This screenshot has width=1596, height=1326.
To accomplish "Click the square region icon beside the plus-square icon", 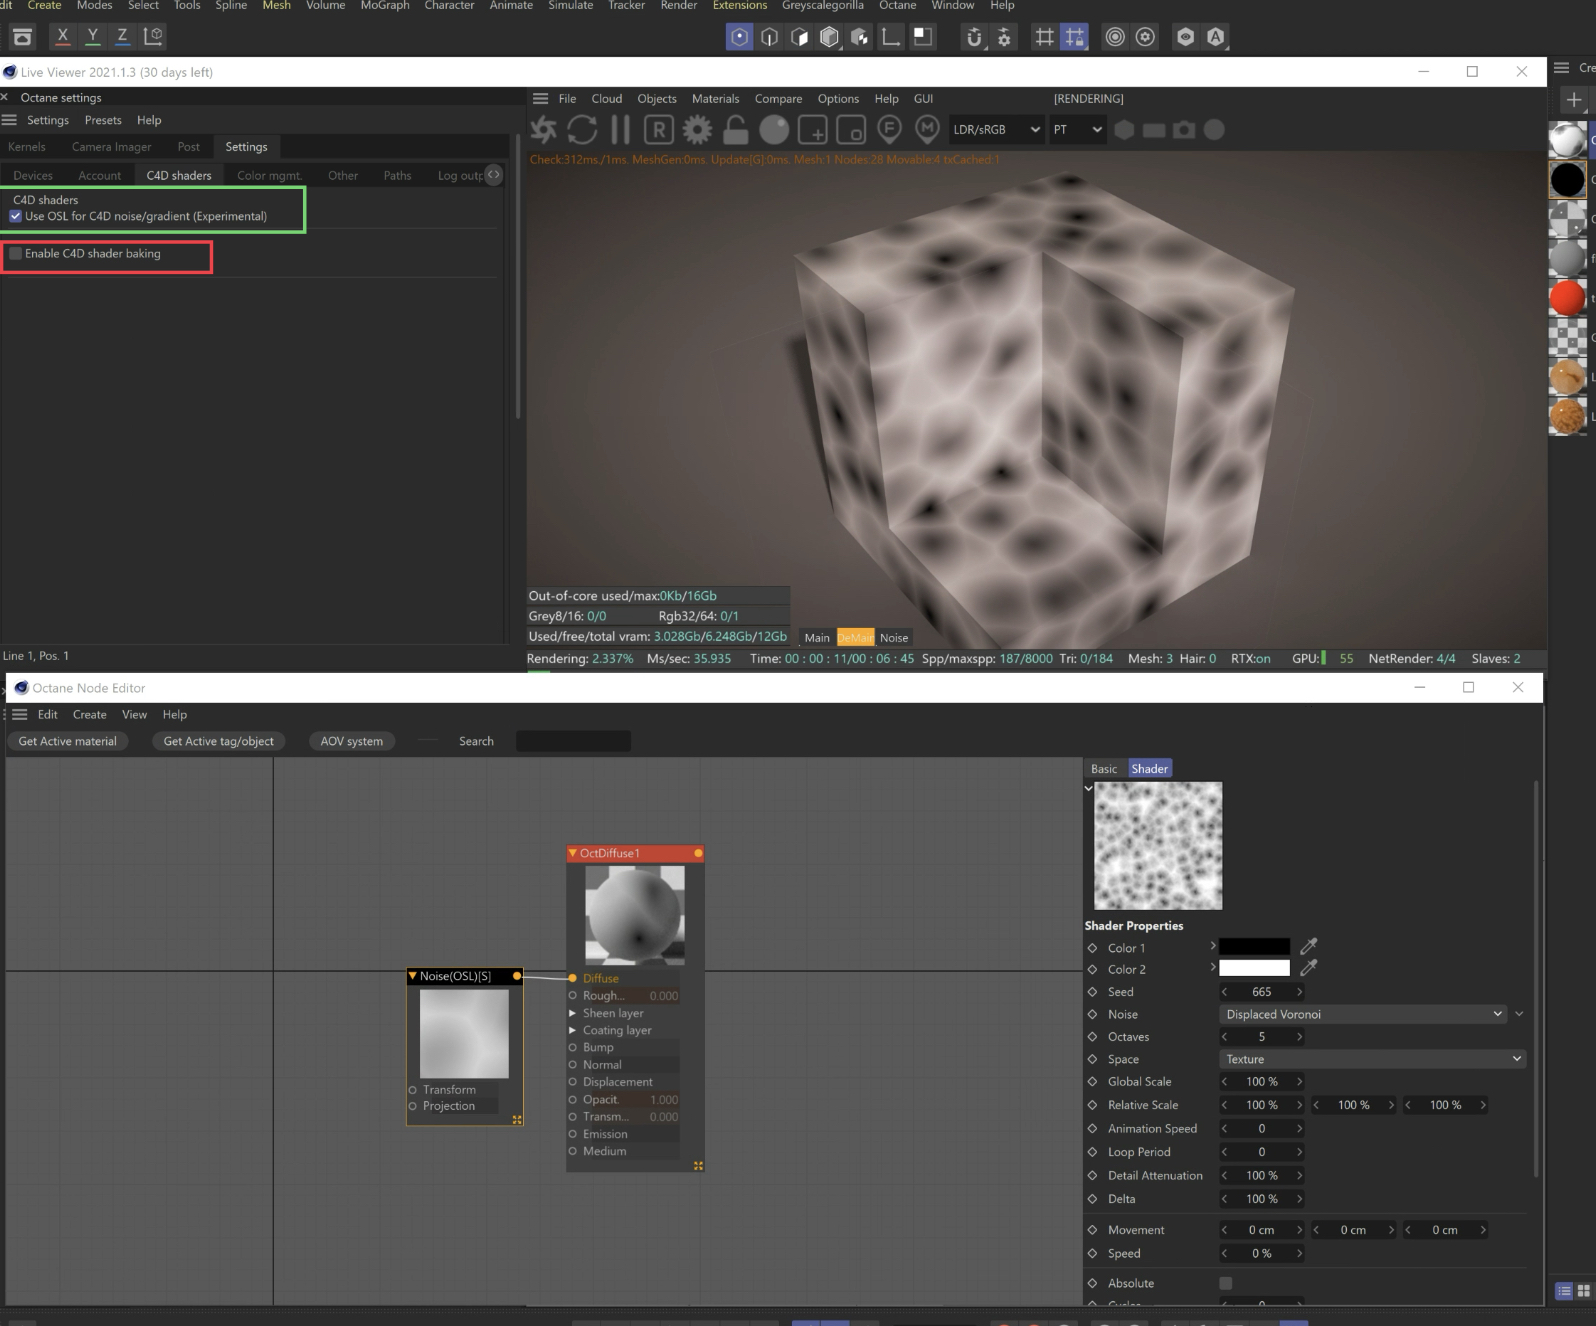I will point(850,130).
